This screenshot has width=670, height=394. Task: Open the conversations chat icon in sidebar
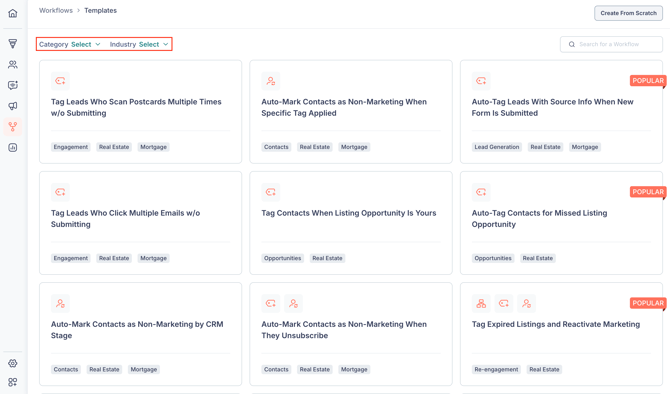(13, 85)
